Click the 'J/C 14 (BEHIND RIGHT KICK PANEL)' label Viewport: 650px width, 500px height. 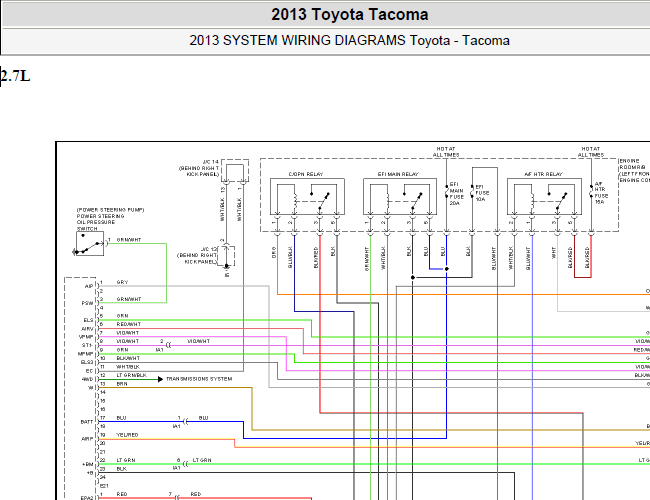199,168
